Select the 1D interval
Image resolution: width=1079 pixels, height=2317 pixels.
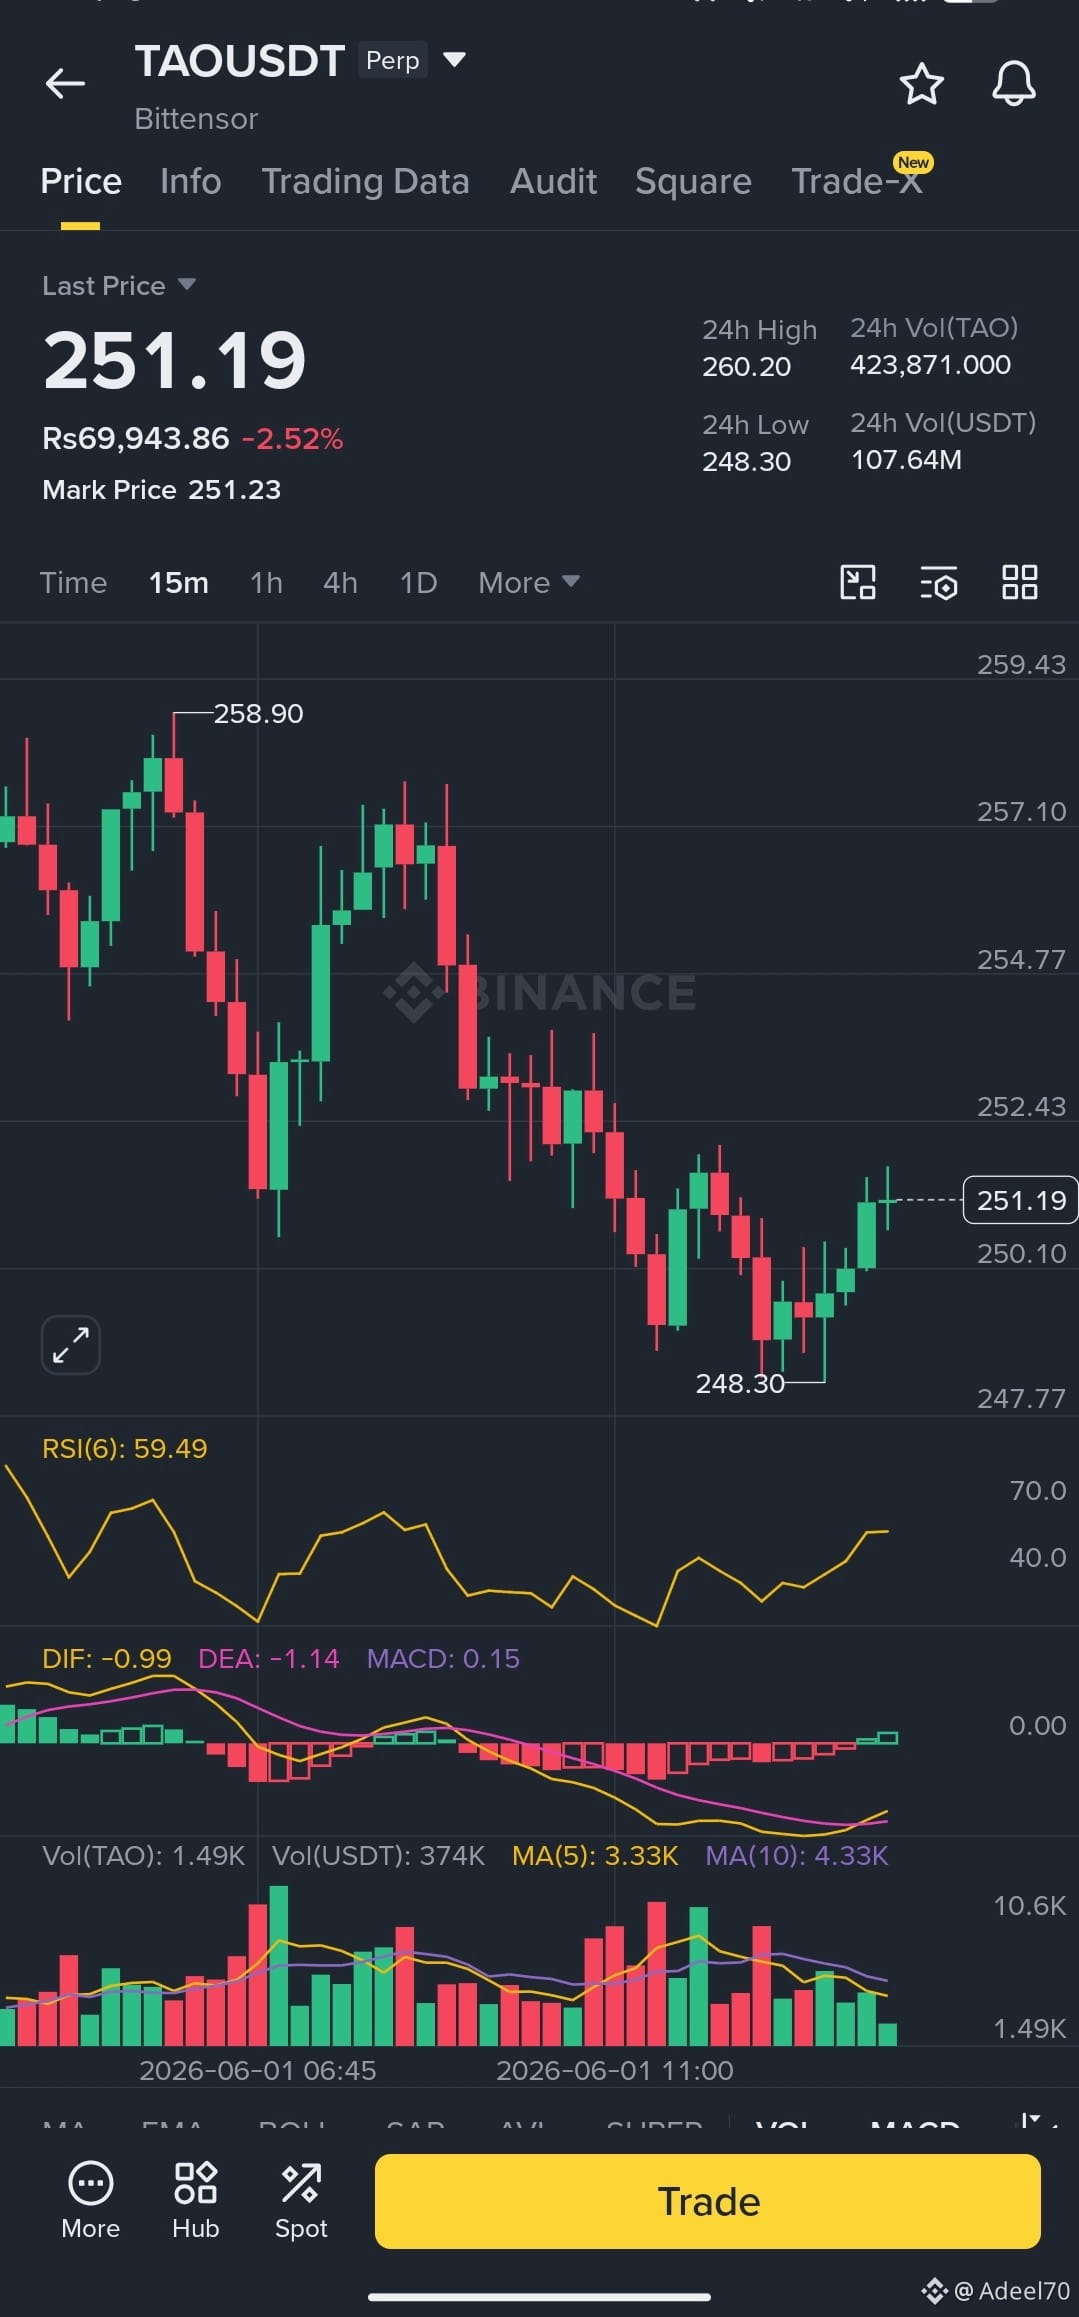[x=418, y=582]
